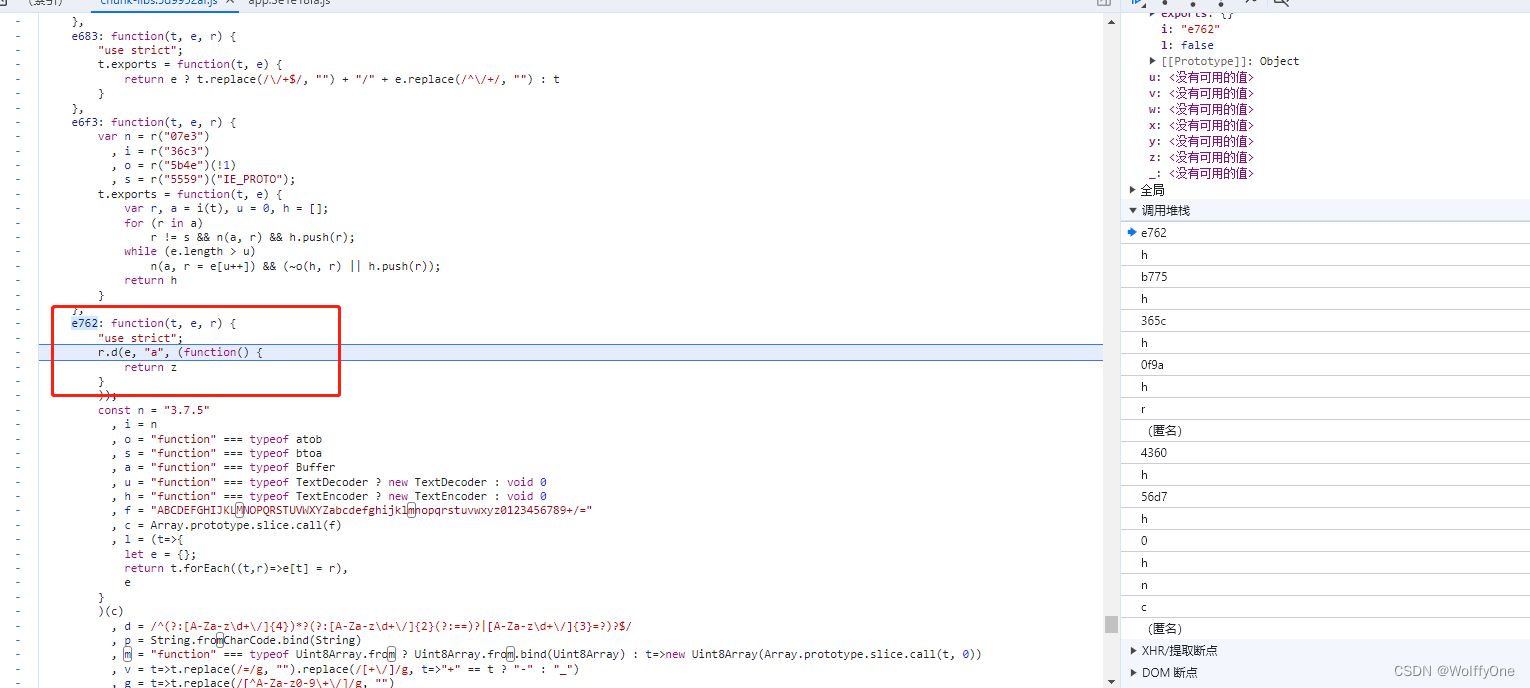
Task: Select scope variable v with no available value
Action: pos(1203,93)
